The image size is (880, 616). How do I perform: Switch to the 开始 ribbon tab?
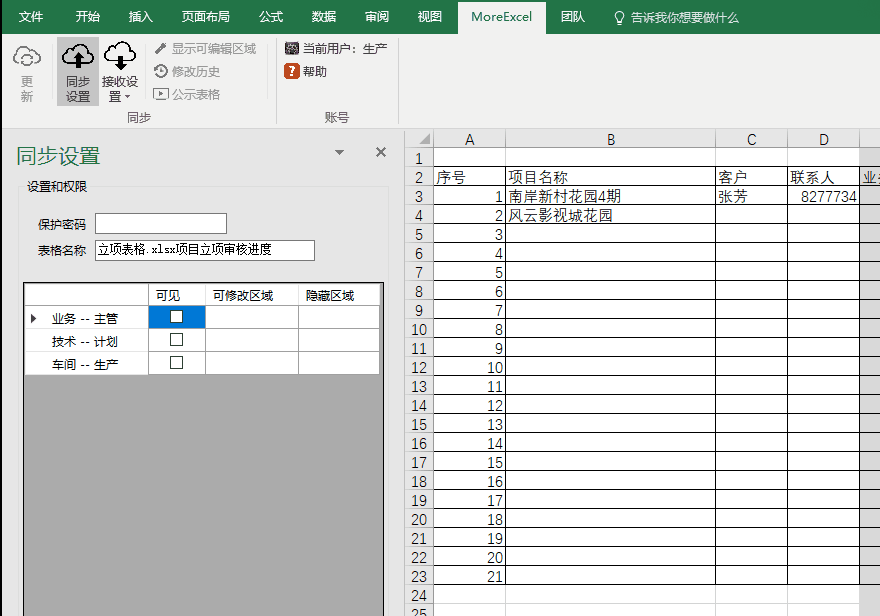88,17
